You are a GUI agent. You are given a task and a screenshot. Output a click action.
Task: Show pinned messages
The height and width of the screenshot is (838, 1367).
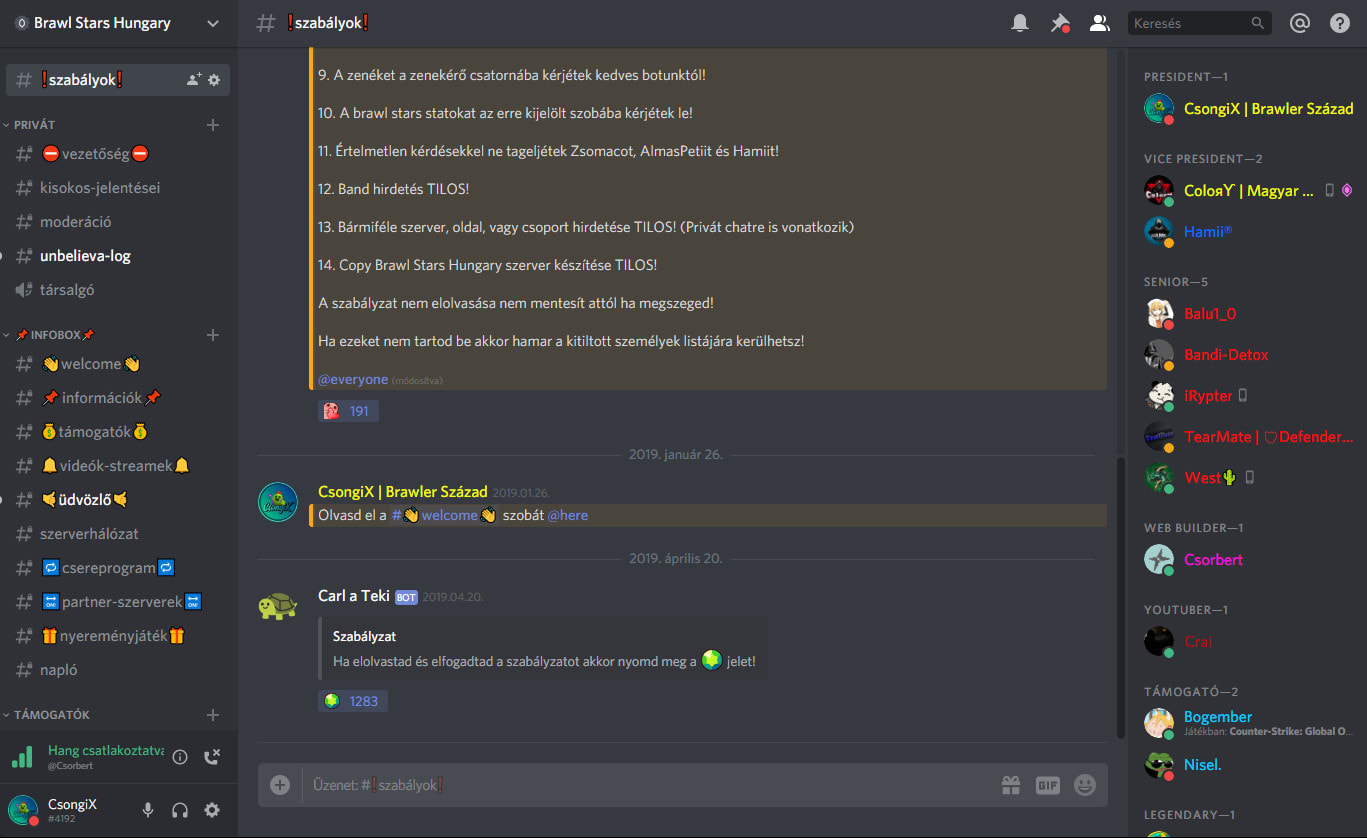point(1060,23)
